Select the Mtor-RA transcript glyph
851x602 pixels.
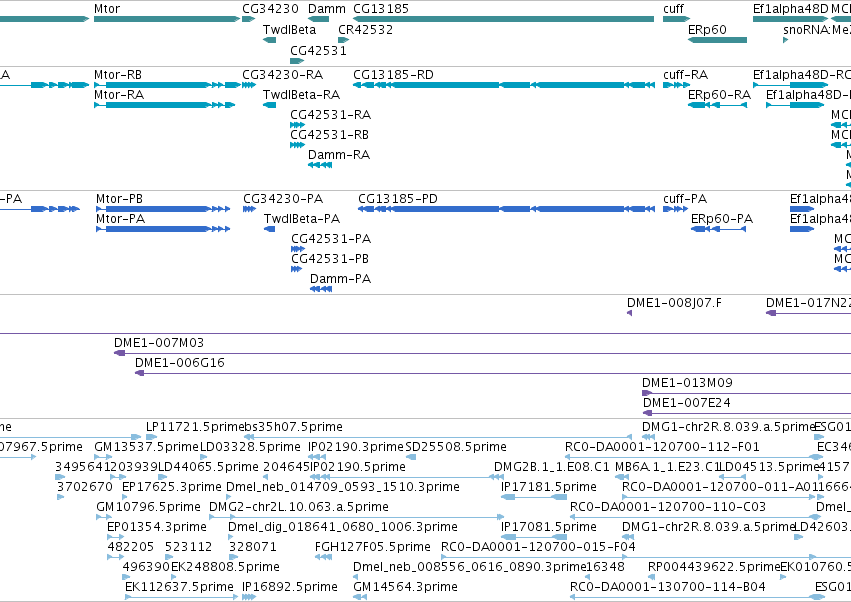(164, 105)
